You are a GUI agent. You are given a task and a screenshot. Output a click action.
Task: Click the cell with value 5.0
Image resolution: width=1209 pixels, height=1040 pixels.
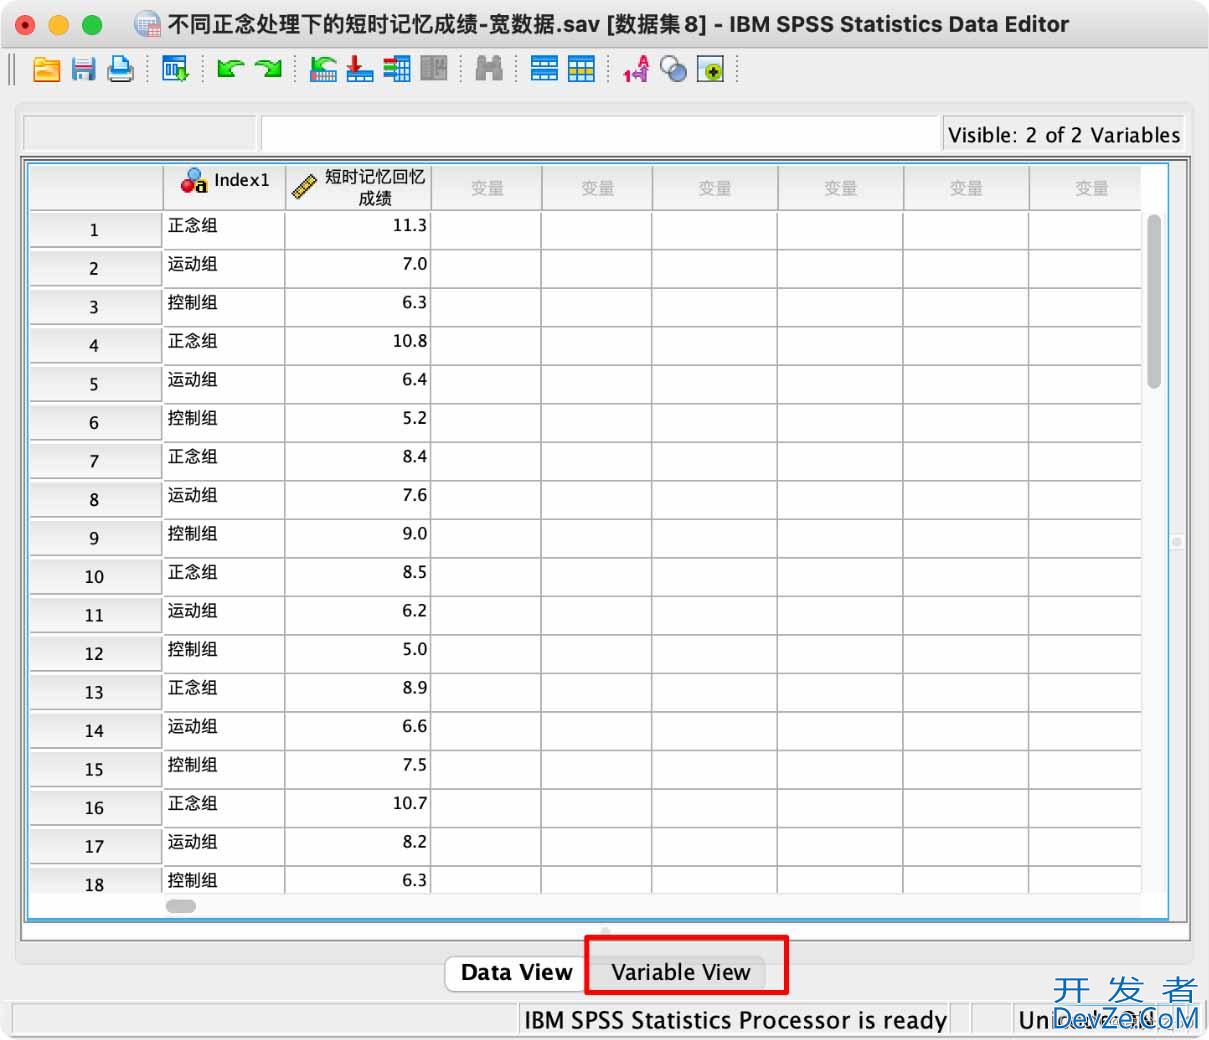click(x=358, y=653)
